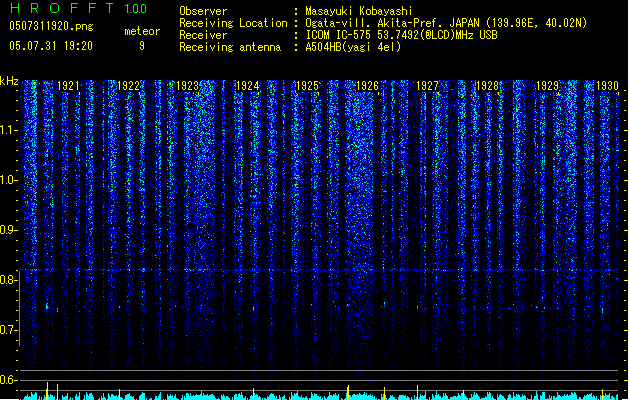Click the 0.6 frequency axis label
The width and height of the screenshot is (629, 400).
(x=9, y=380)
